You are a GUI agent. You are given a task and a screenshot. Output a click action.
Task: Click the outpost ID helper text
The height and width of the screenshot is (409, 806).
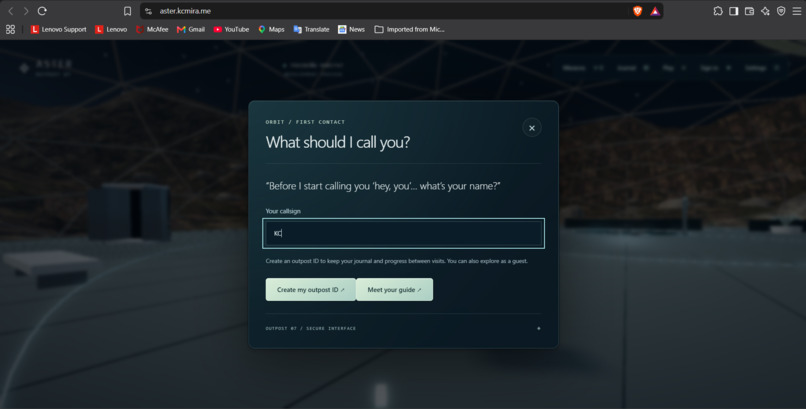click(396, 261)
